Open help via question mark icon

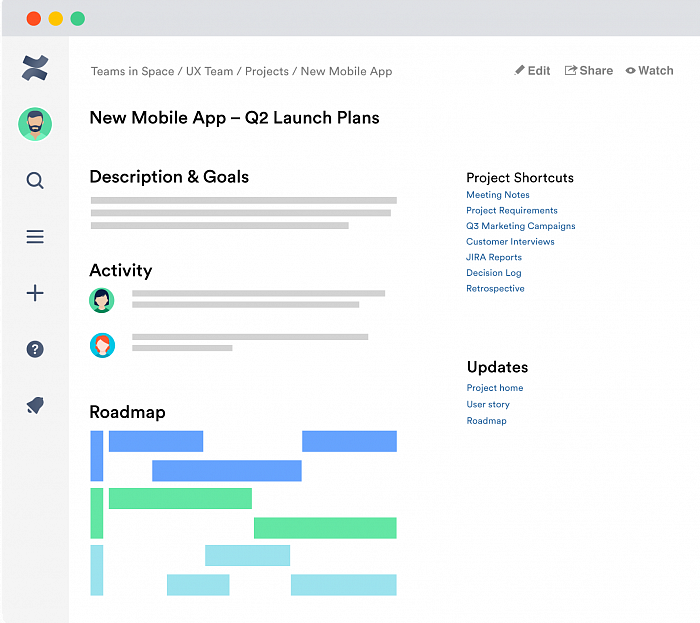click(x=35, y=349)
